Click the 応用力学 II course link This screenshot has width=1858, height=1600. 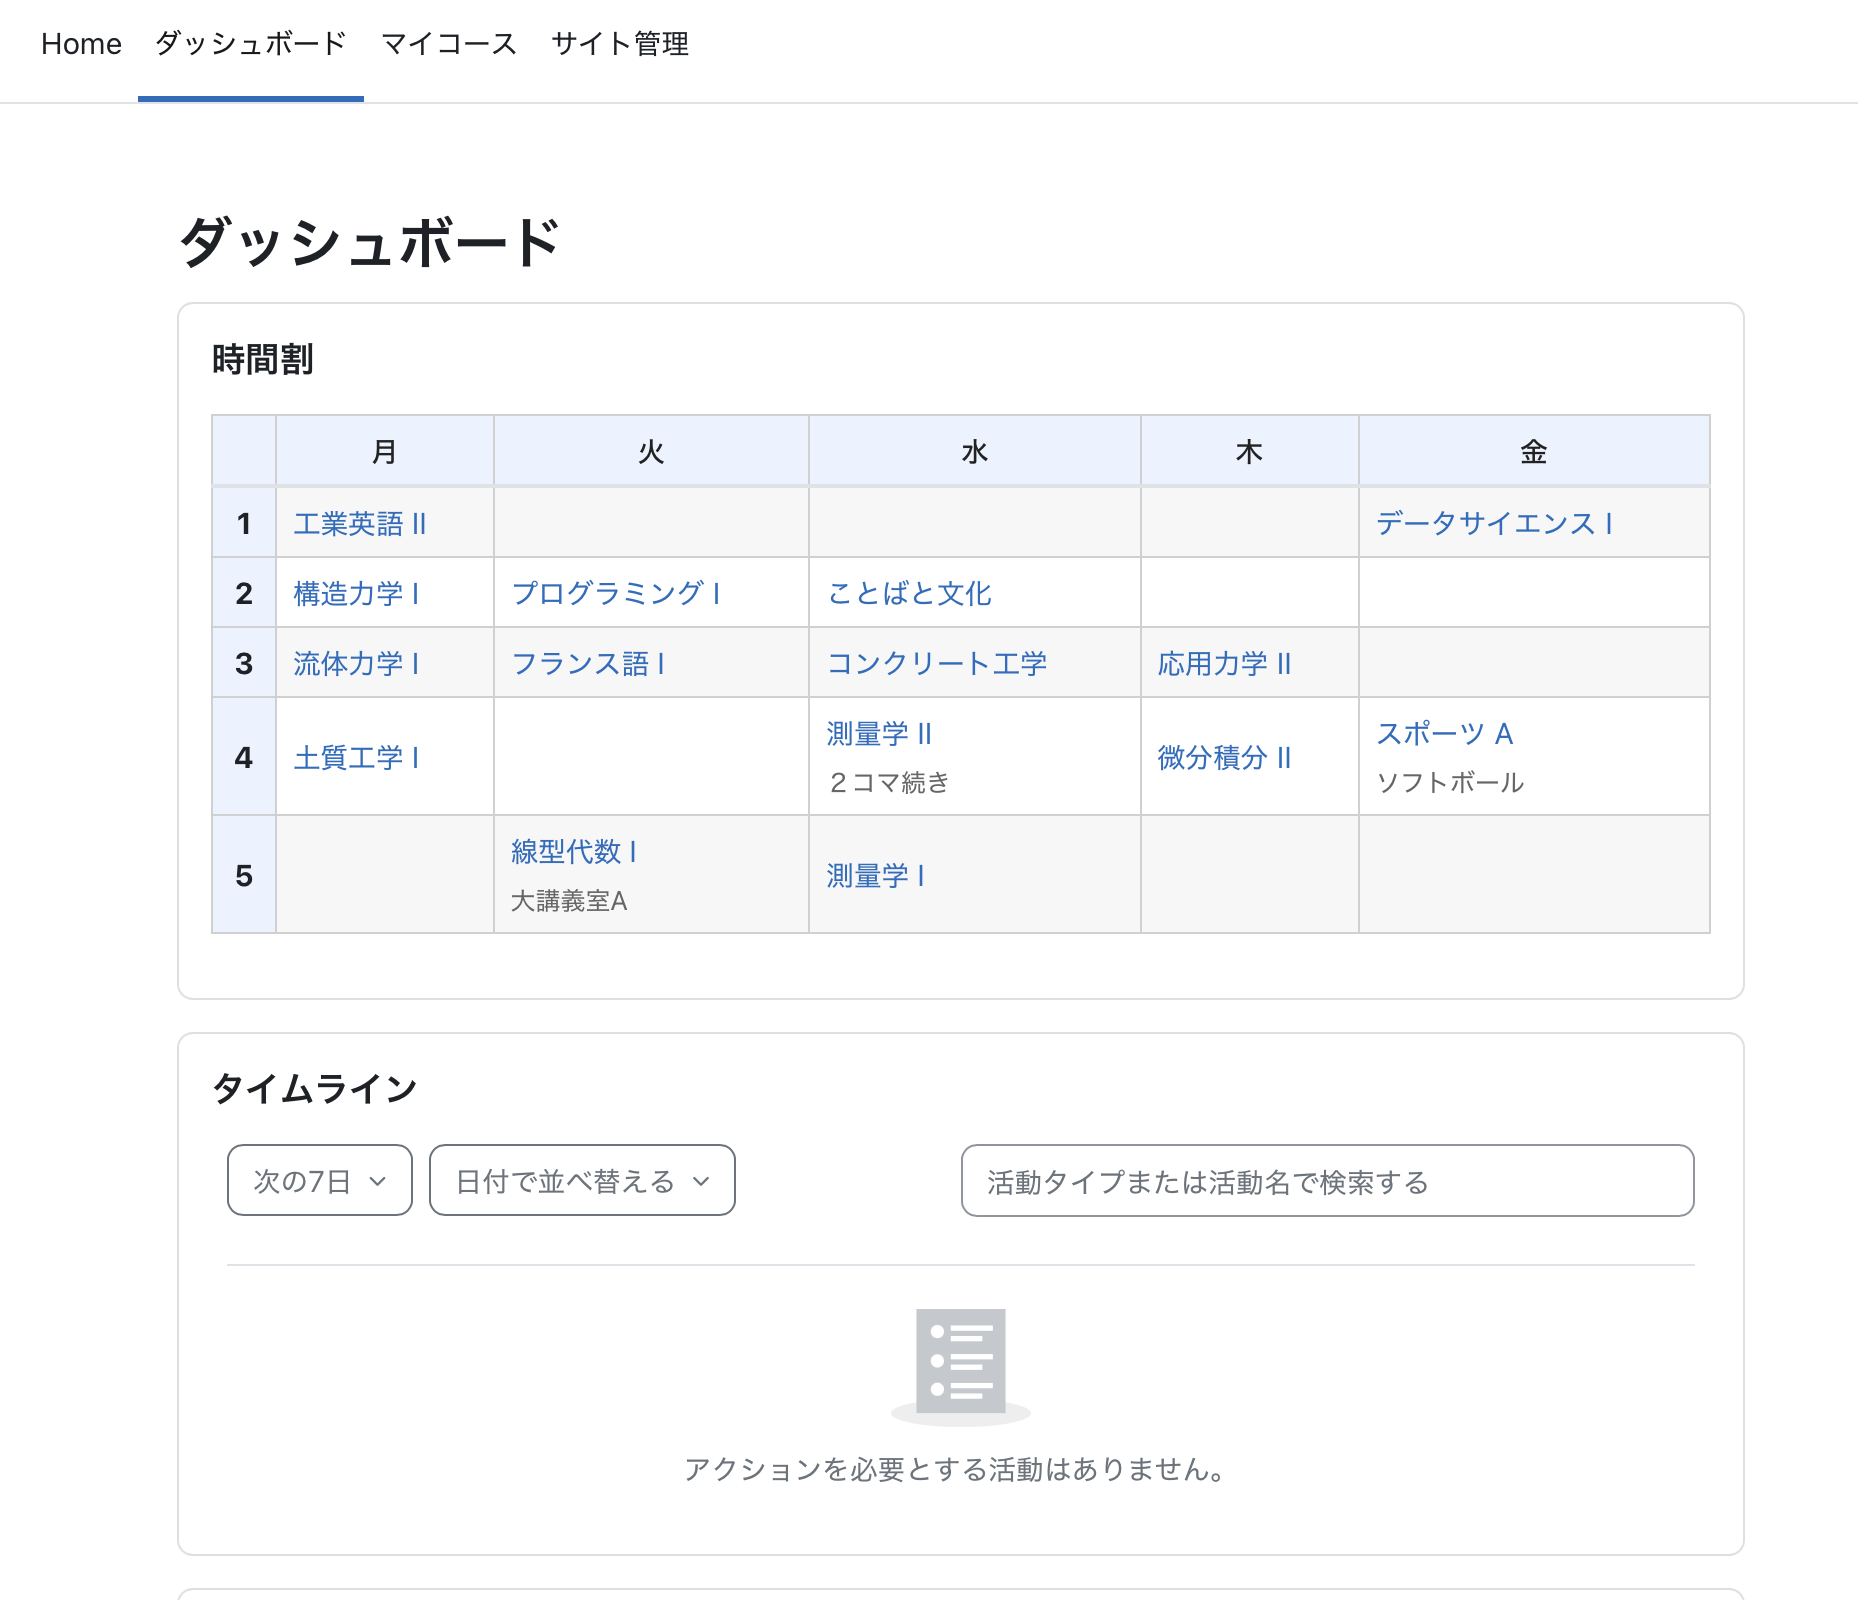1224,664
